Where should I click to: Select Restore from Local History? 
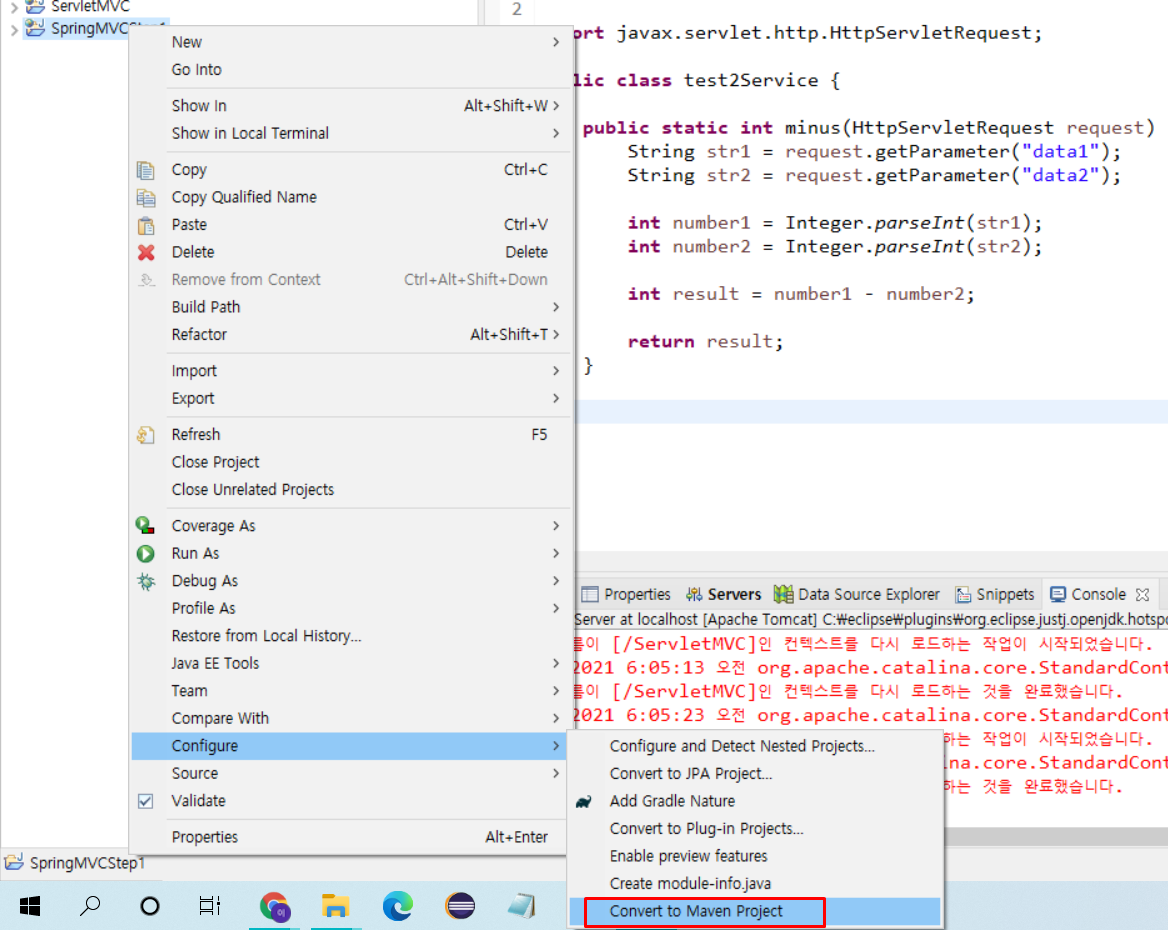(349, 636)
